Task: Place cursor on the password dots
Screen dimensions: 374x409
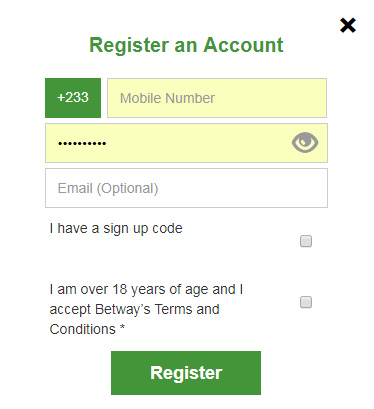Action: point(82,144)
